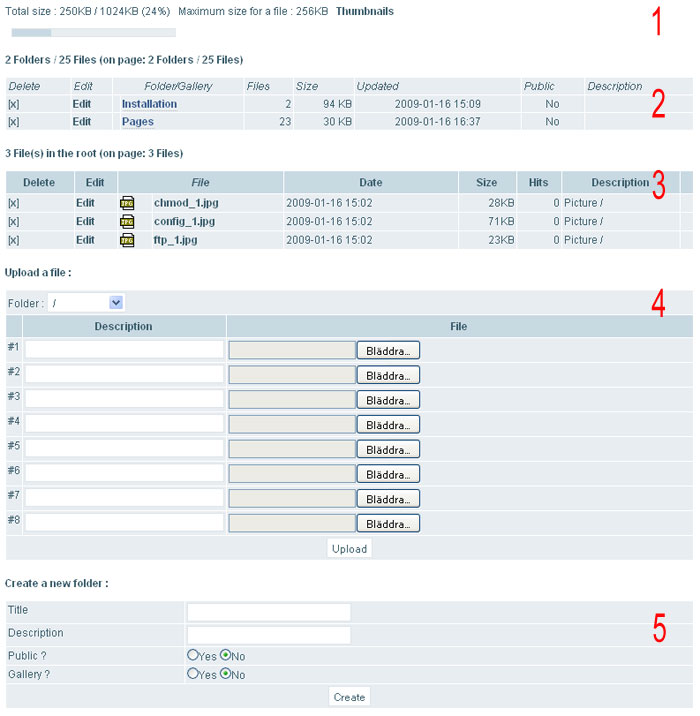Delete ftp_1.jpg using its [x]
This screenshot has width=700, height=716.
tap(13, 240)
